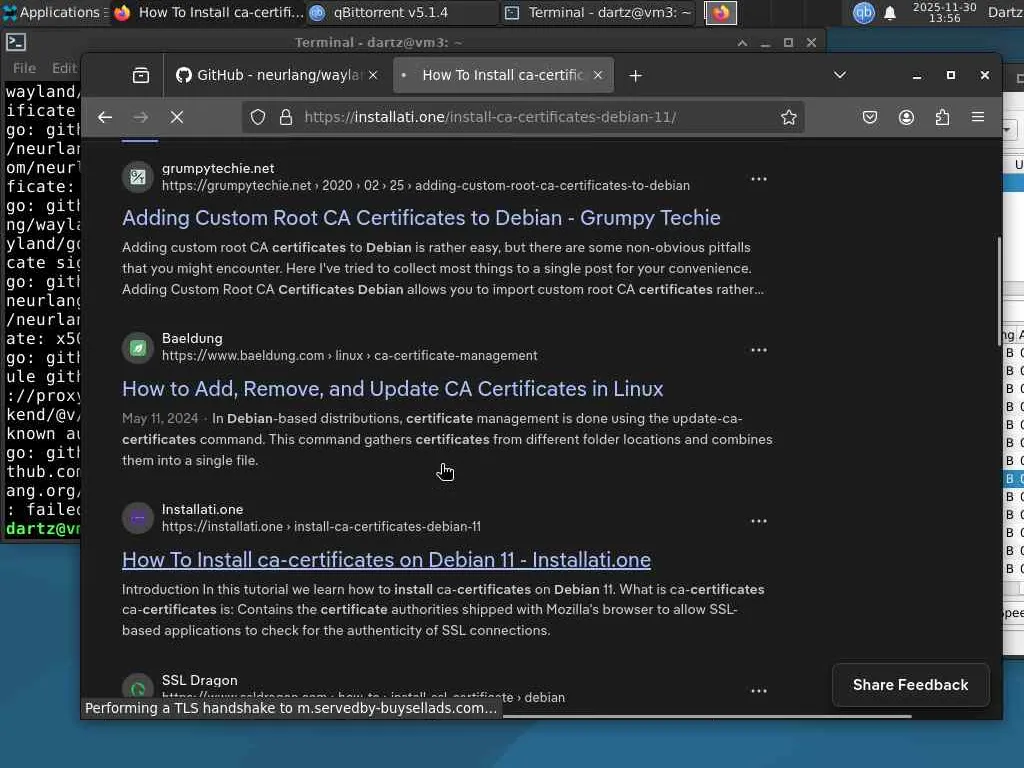Viewport: 1024px width, 768px height.
Task: Click Installati.one site favicon
Action: pos(138,519)
